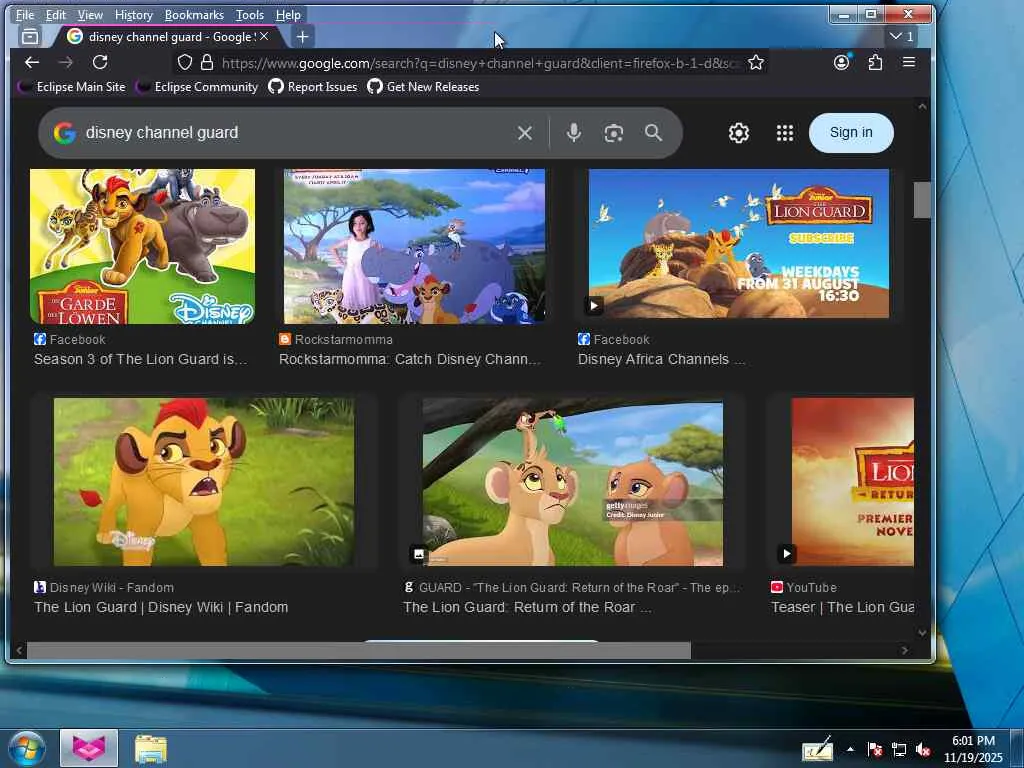Open the tablet input panel tray icon
1024x768 pixels.
pos(818,749)
